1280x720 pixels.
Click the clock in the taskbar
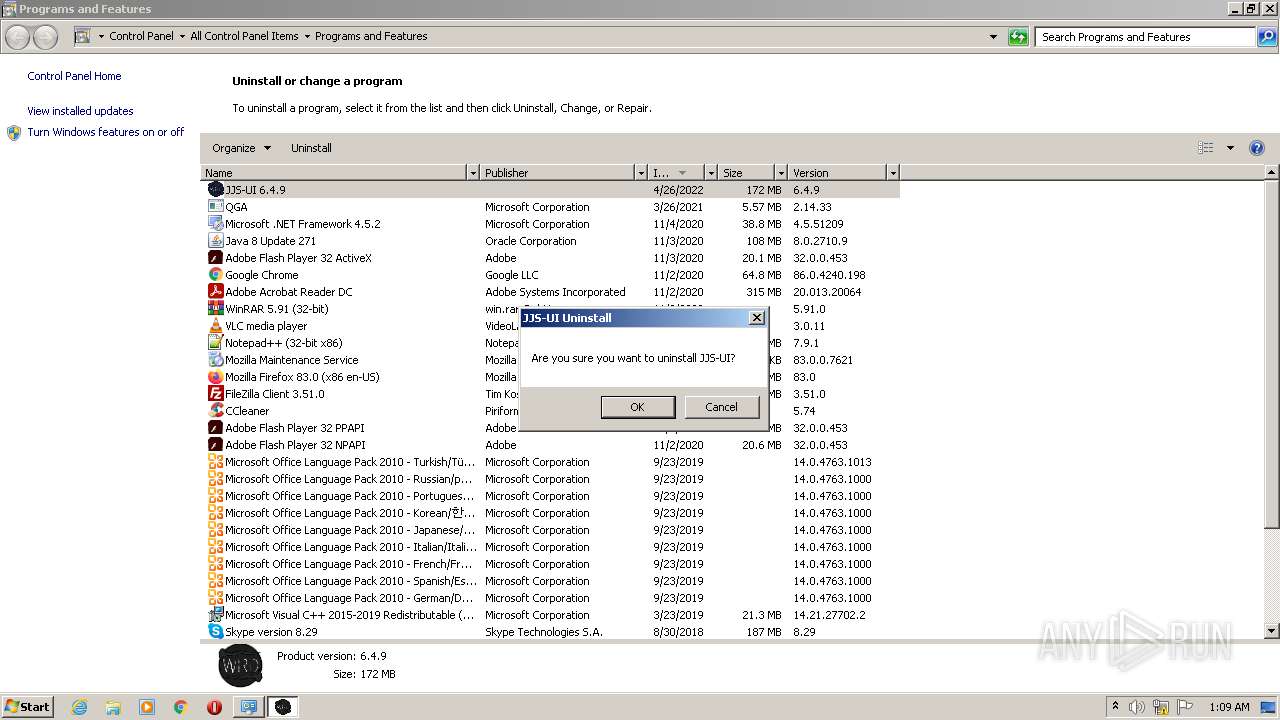point(1229,707)
